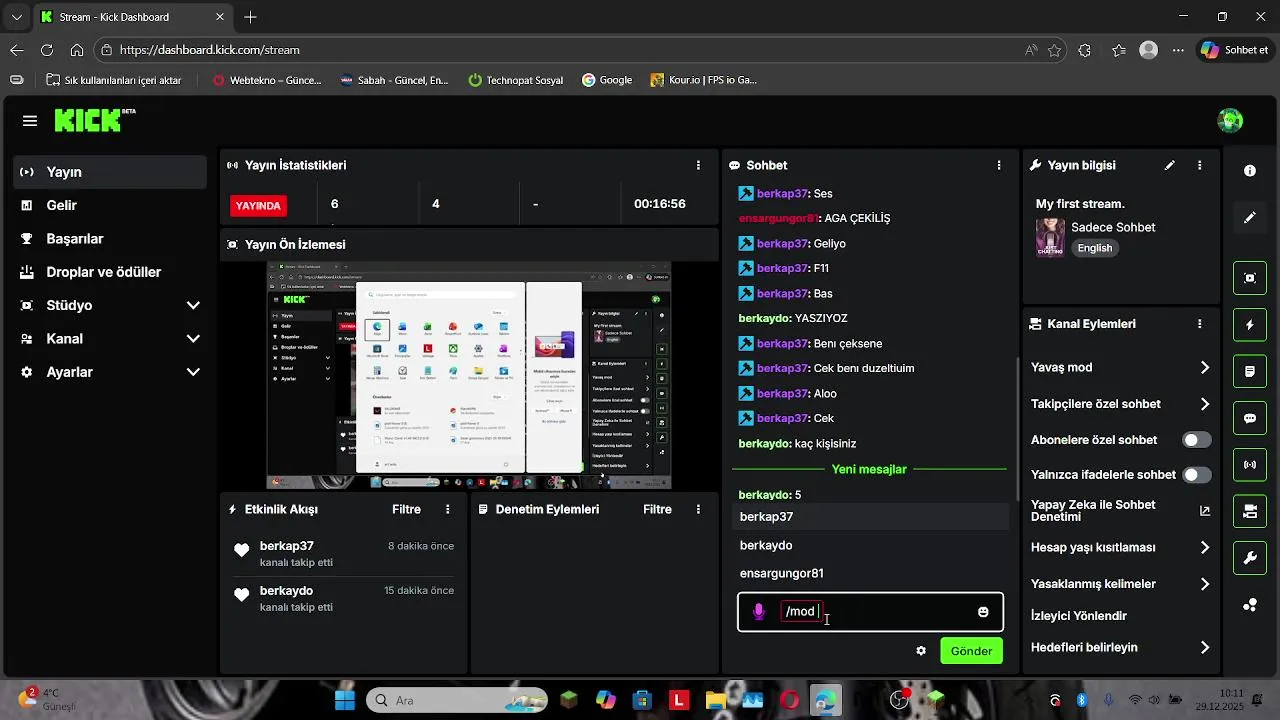Click the microphone icon in chat input
The image size is (1280, 720).
(x=759, y=612)
